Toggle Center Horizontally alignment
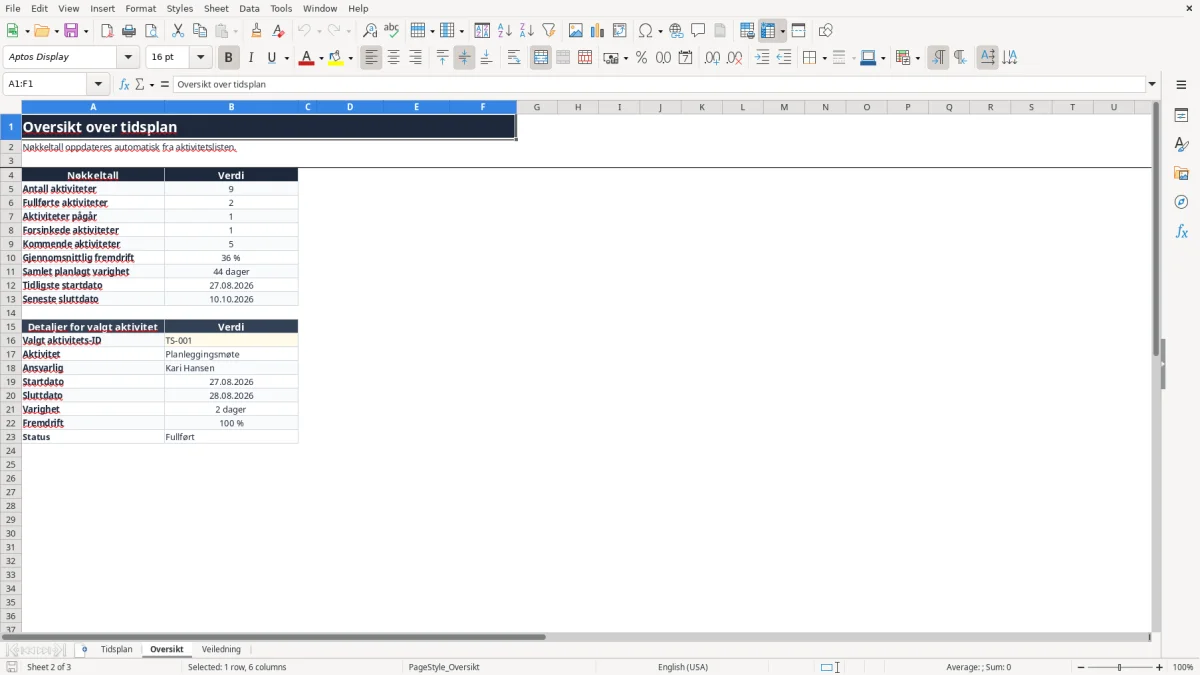 393,58
